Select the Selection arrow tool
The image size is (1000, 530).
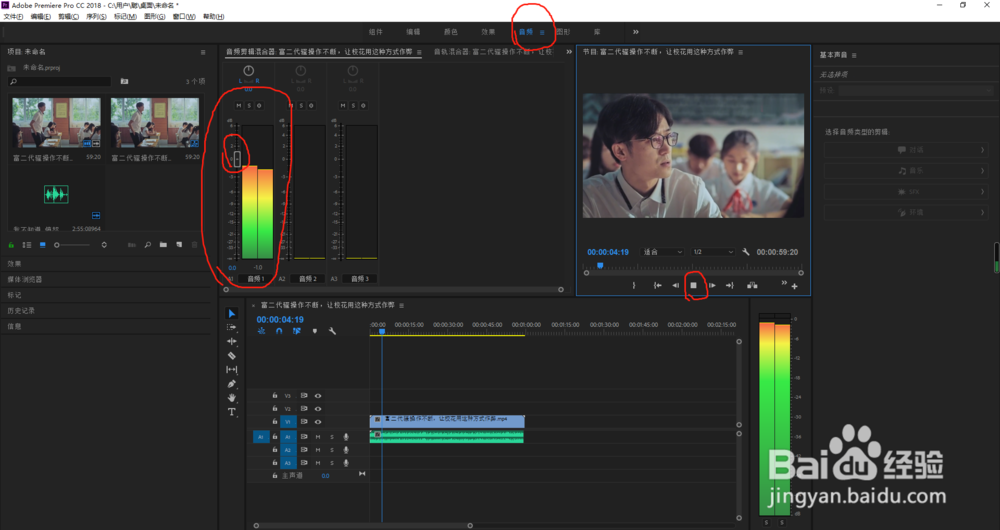pyautogui.click(x=232, y=313)
